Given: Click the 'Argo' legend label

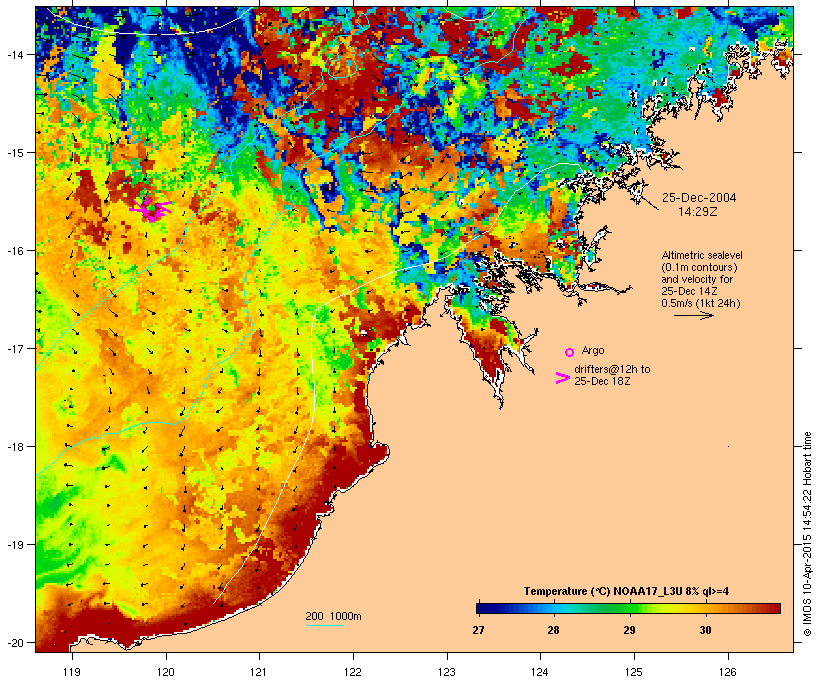Looking at the screenshot, I should click(593, 350).
